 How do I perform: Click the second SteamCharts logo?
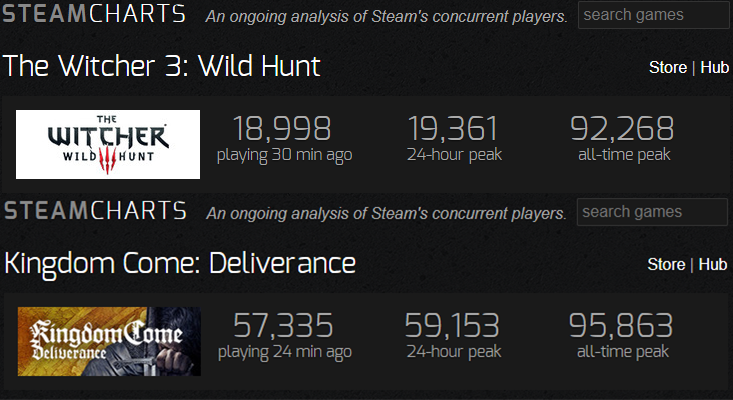coord(95,211)
